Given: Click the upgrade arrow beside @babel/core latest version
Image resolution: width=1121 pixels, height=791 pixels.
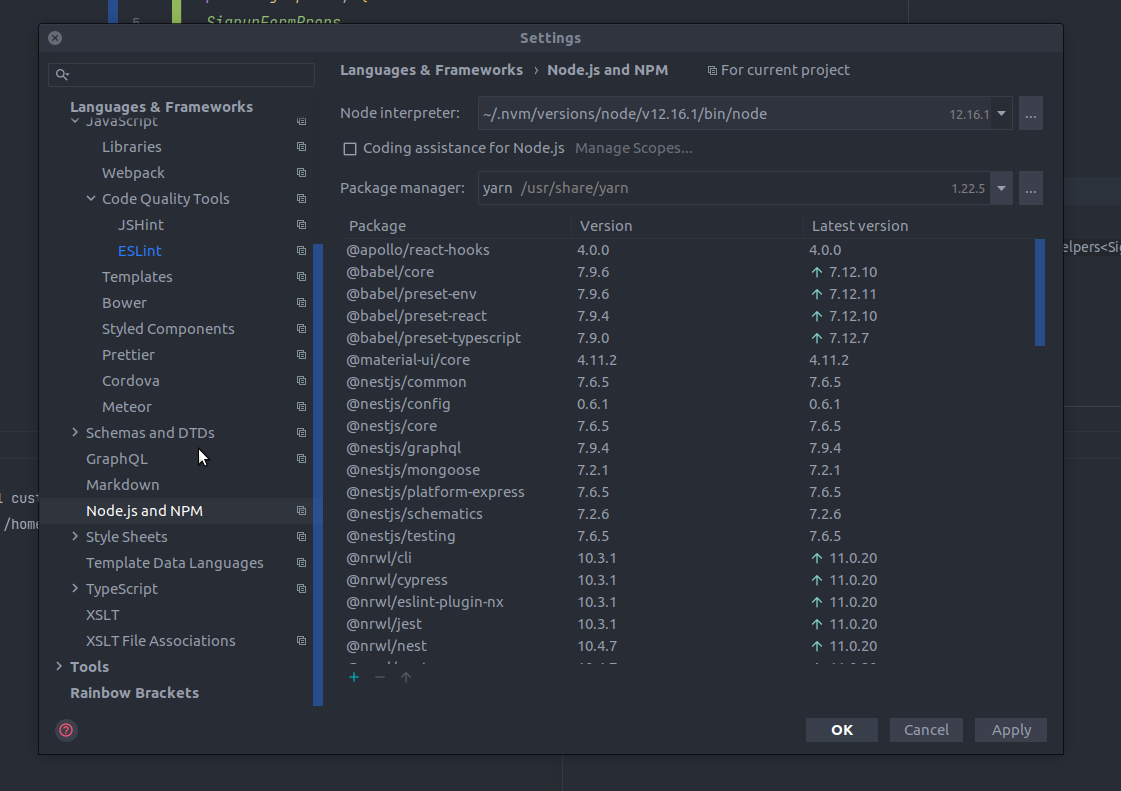Looking at the screenshot, I should (817, 272).
